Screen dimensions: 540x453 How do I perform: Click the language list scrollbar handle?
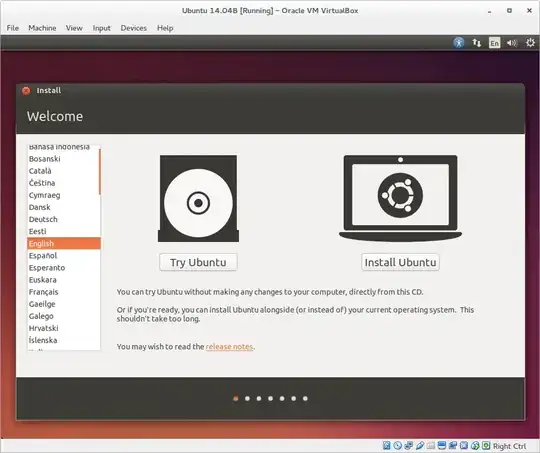pos(100,171)
